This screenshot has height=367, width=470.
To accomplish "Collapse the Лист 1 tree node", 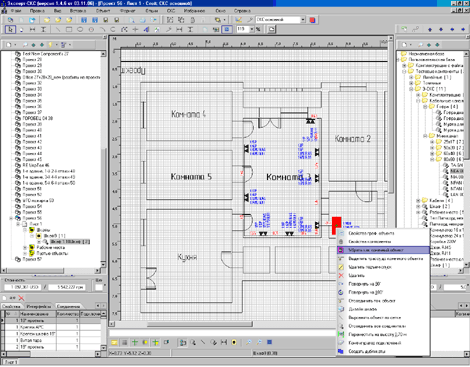I will pos(18,224).
